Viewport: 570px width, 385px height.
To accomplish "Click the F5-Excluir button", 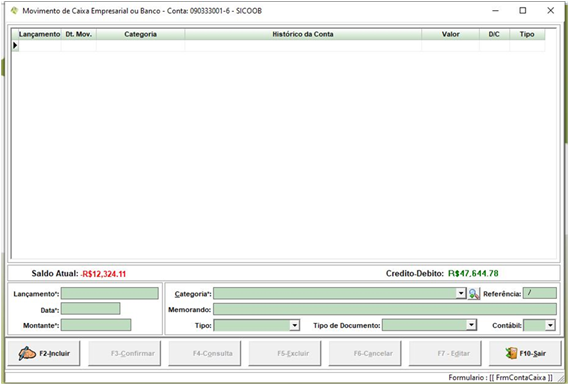I will coord(285,353).
